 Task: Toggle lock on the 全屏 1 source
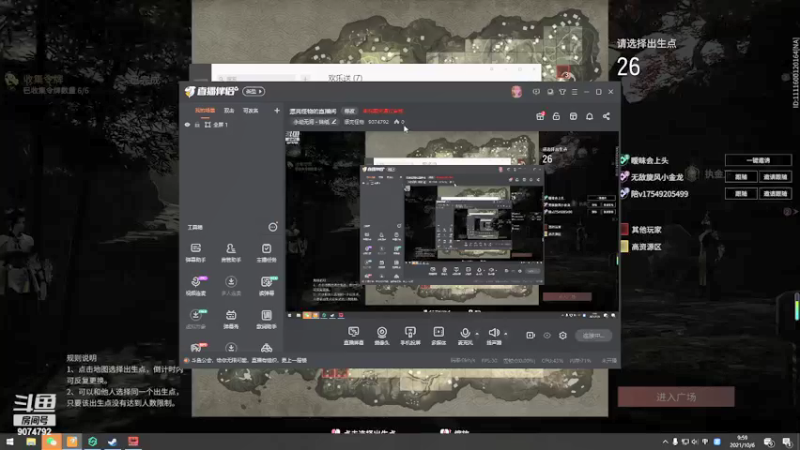tap(197, 124)
